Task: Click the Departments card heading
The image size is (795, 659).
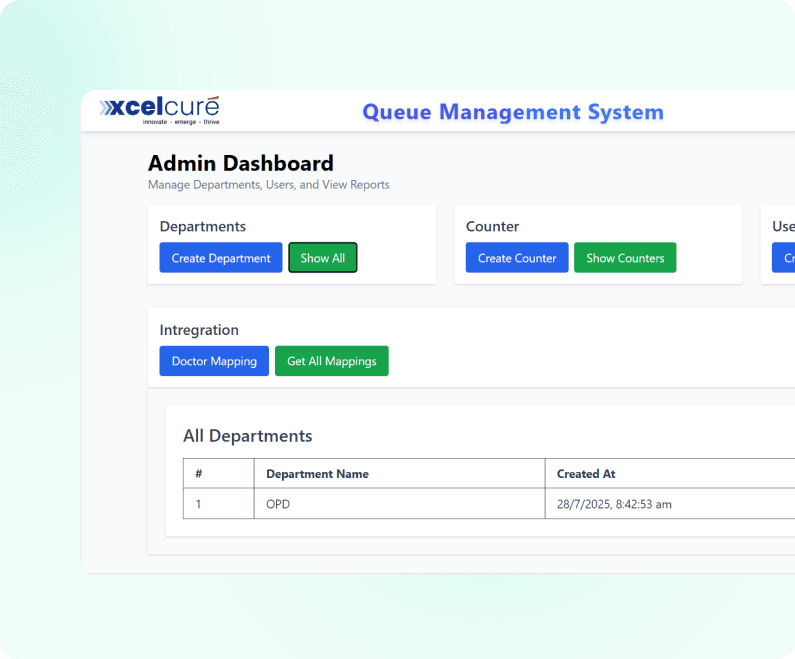Action: tap(203, 226)
